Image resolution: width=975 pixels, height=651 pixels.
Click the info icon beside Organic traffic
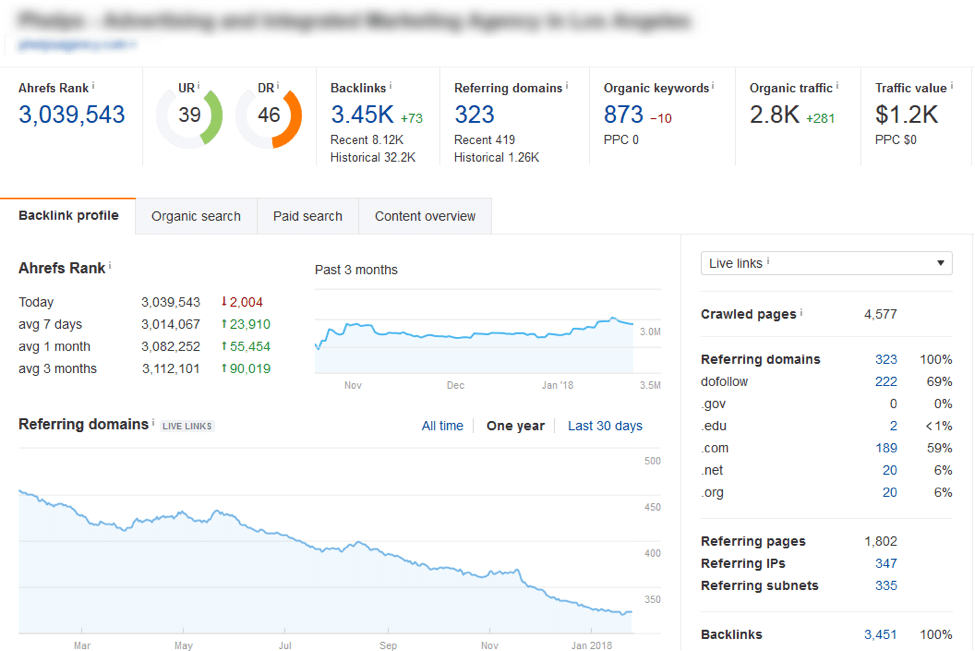tap(837, 85)
